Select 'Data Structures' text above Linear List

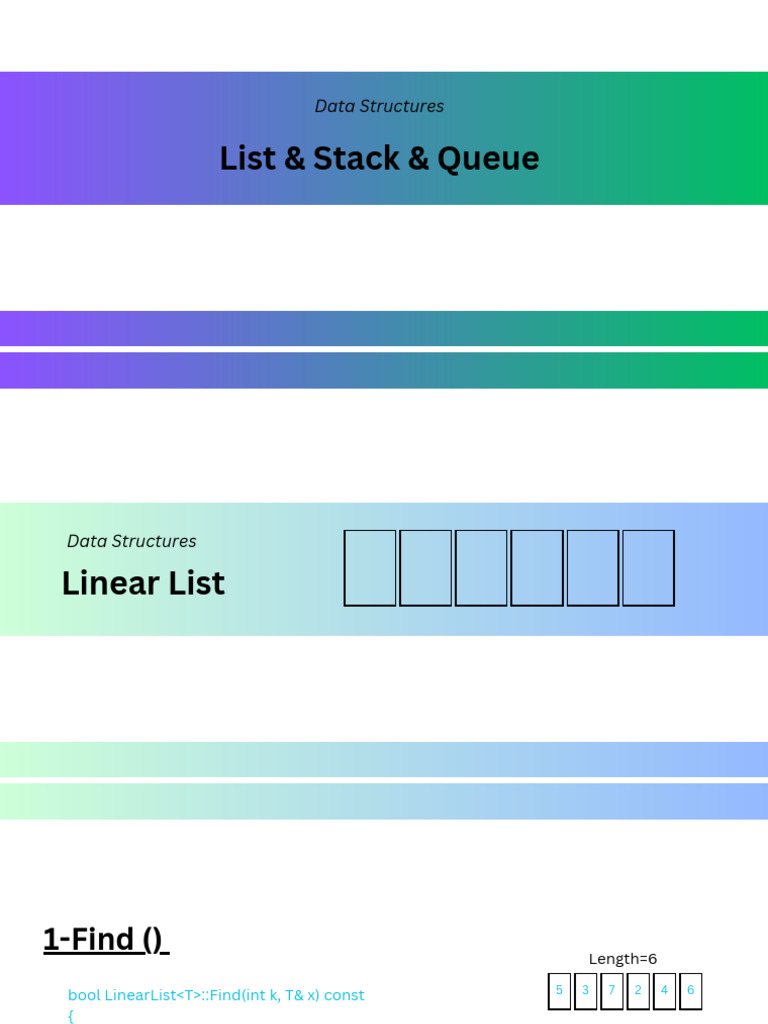(131, 541)
